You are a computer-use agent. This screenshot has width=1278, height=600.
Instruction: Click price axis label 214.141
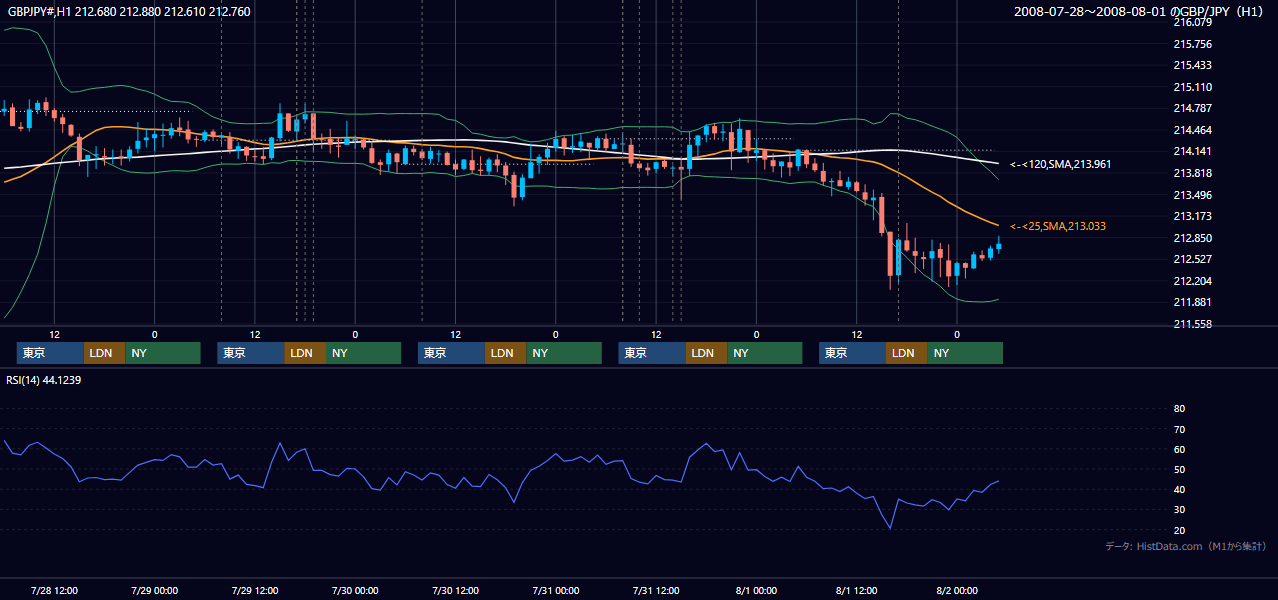[x=1192, y=152]
